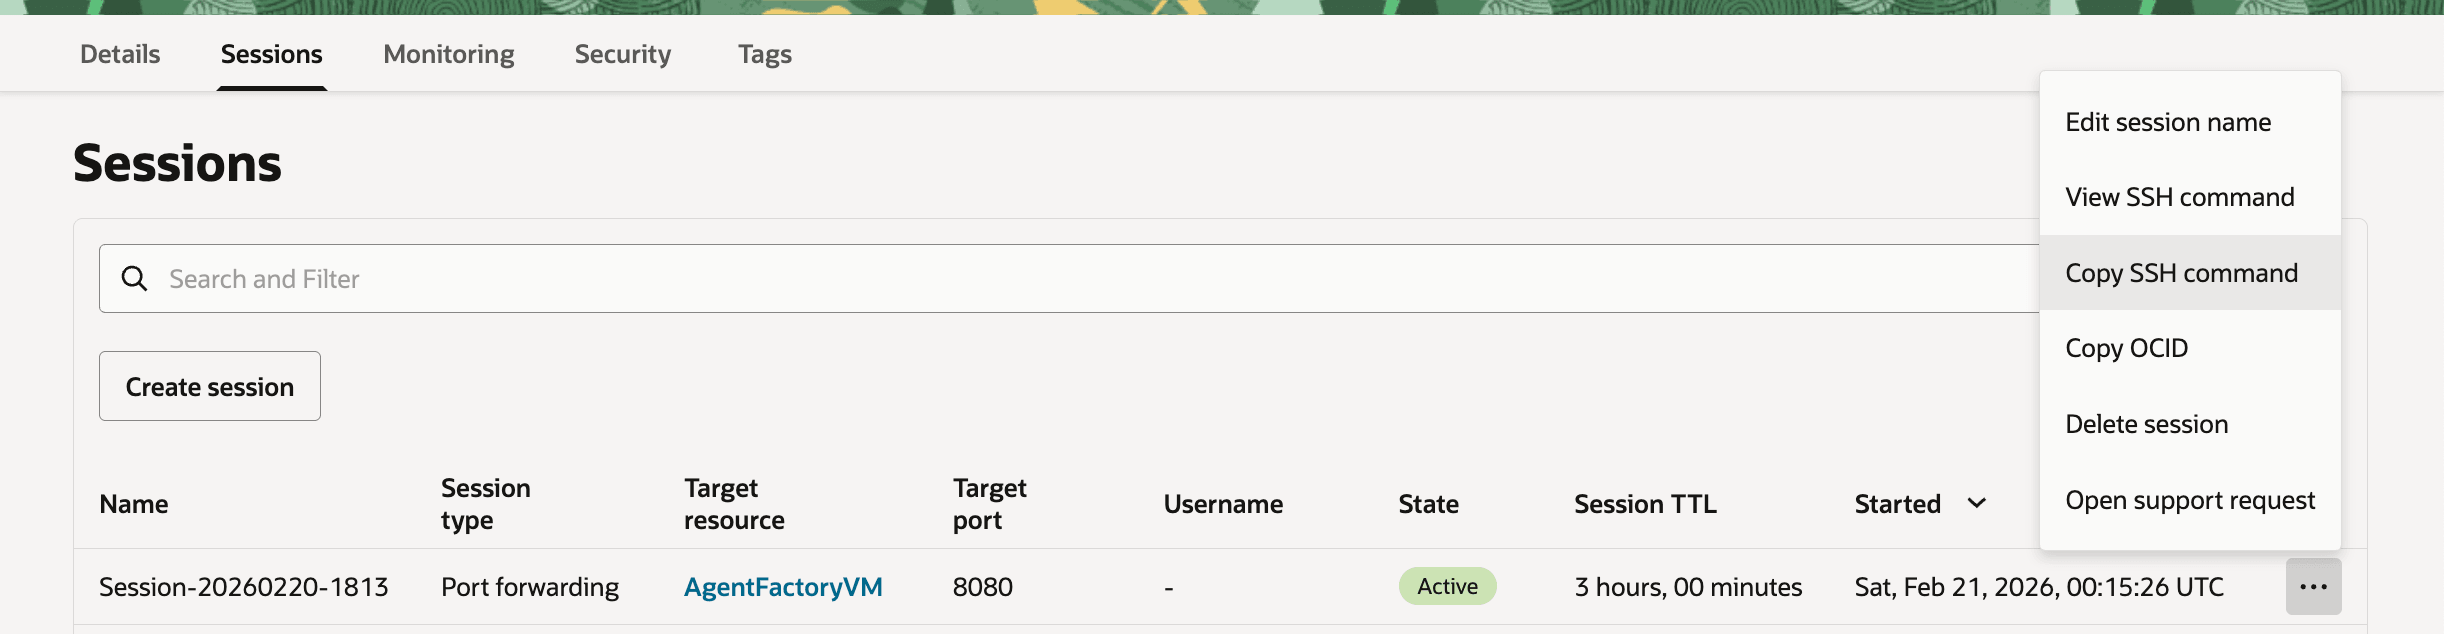Select Delete session from the menu
Image resolution: width=2444 pixels, height=634 pixels.
pyautogui.click(x=2146, y=424)
